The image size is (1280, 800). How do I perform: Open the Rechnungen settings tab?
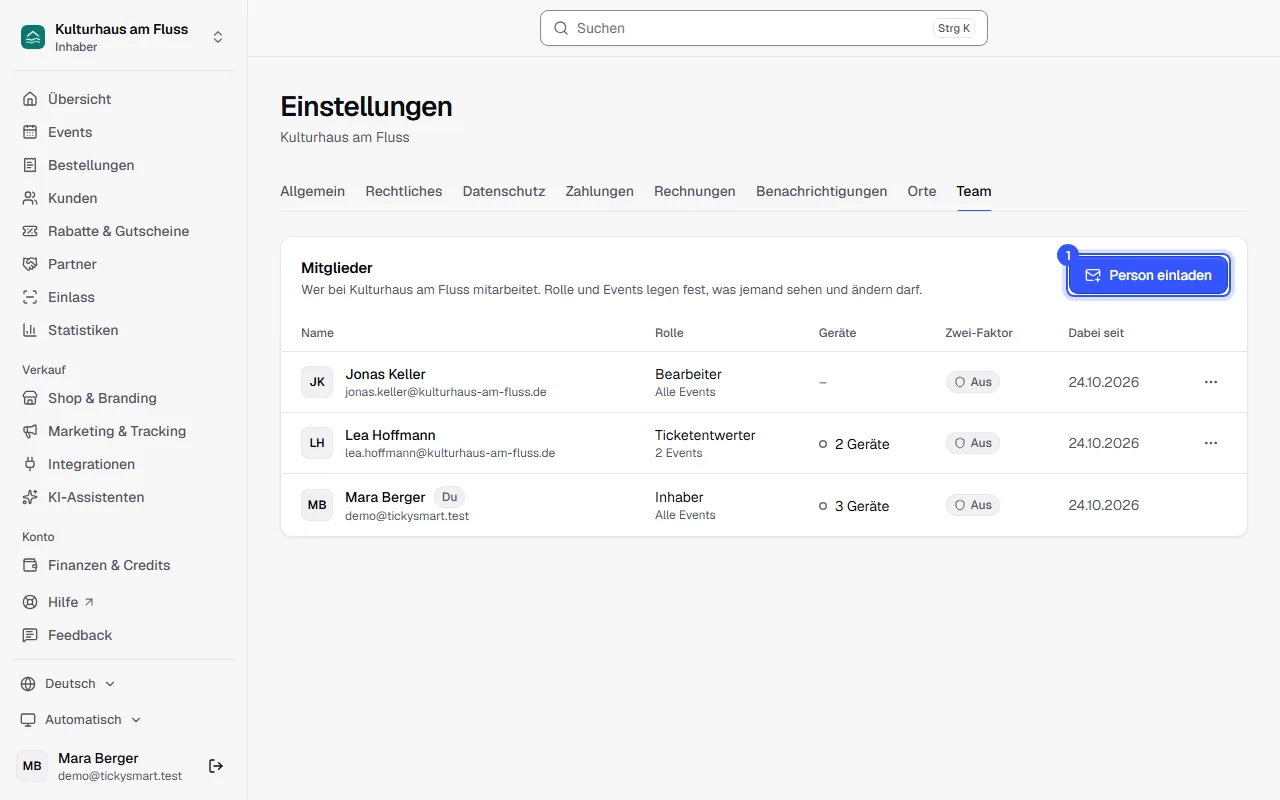pos(695,191)
